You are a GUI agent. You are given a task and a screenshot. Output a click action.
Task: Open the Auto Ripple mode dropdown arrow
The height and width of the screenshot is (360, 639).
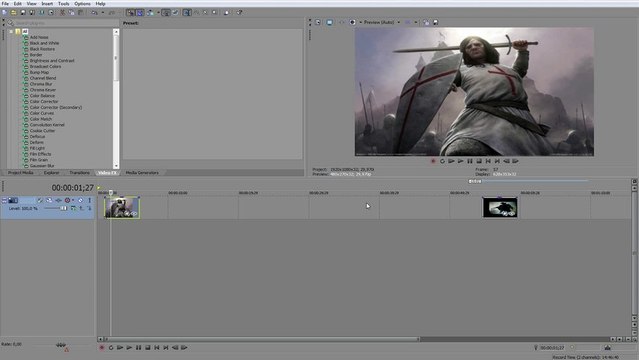pyautogui.click(x=158, y=13)
